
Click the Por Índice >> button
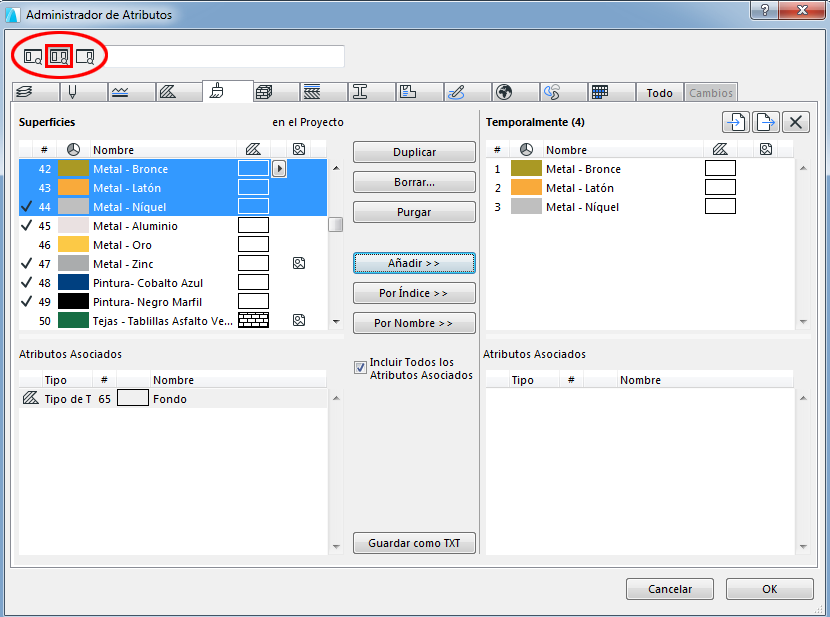414,293
